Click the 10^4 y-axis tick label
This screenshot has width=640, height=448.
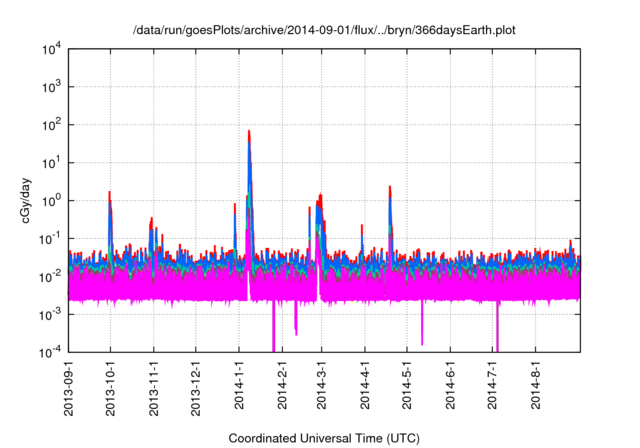pos(50,49)
